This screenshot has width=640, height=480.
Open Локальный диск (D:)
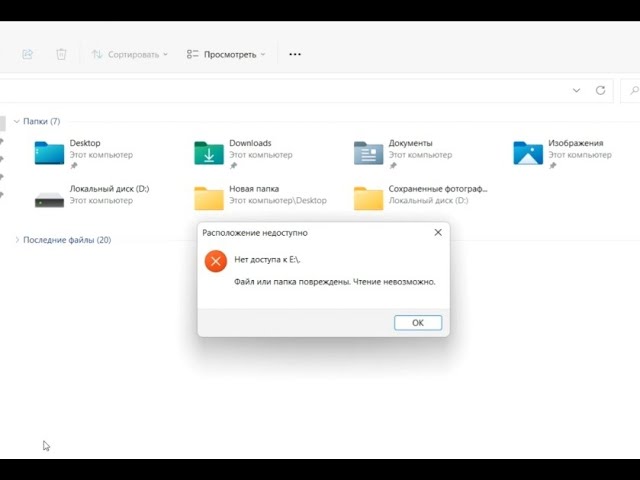49,197
